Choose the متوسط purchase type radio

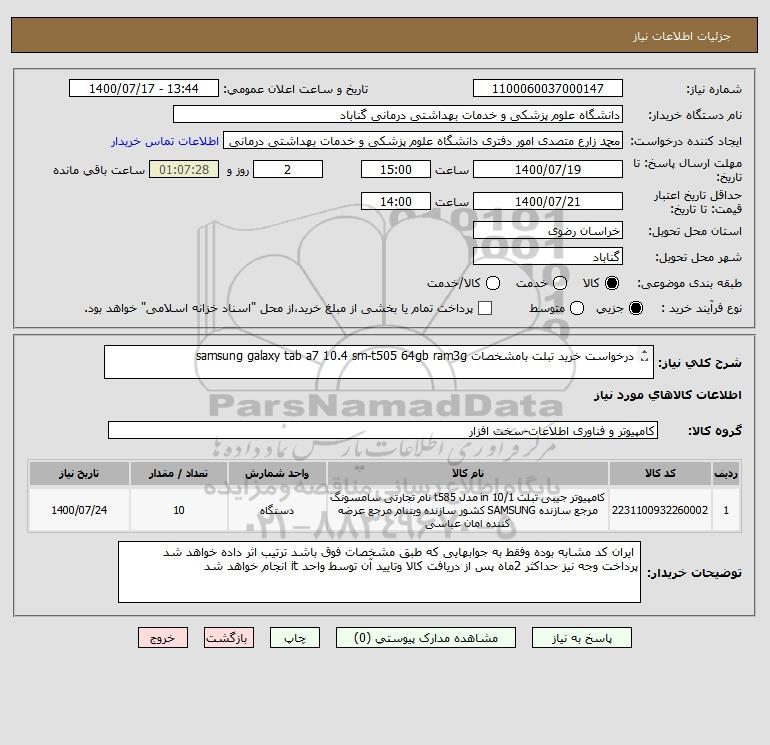pyautogui.click(x=577, y=308)
